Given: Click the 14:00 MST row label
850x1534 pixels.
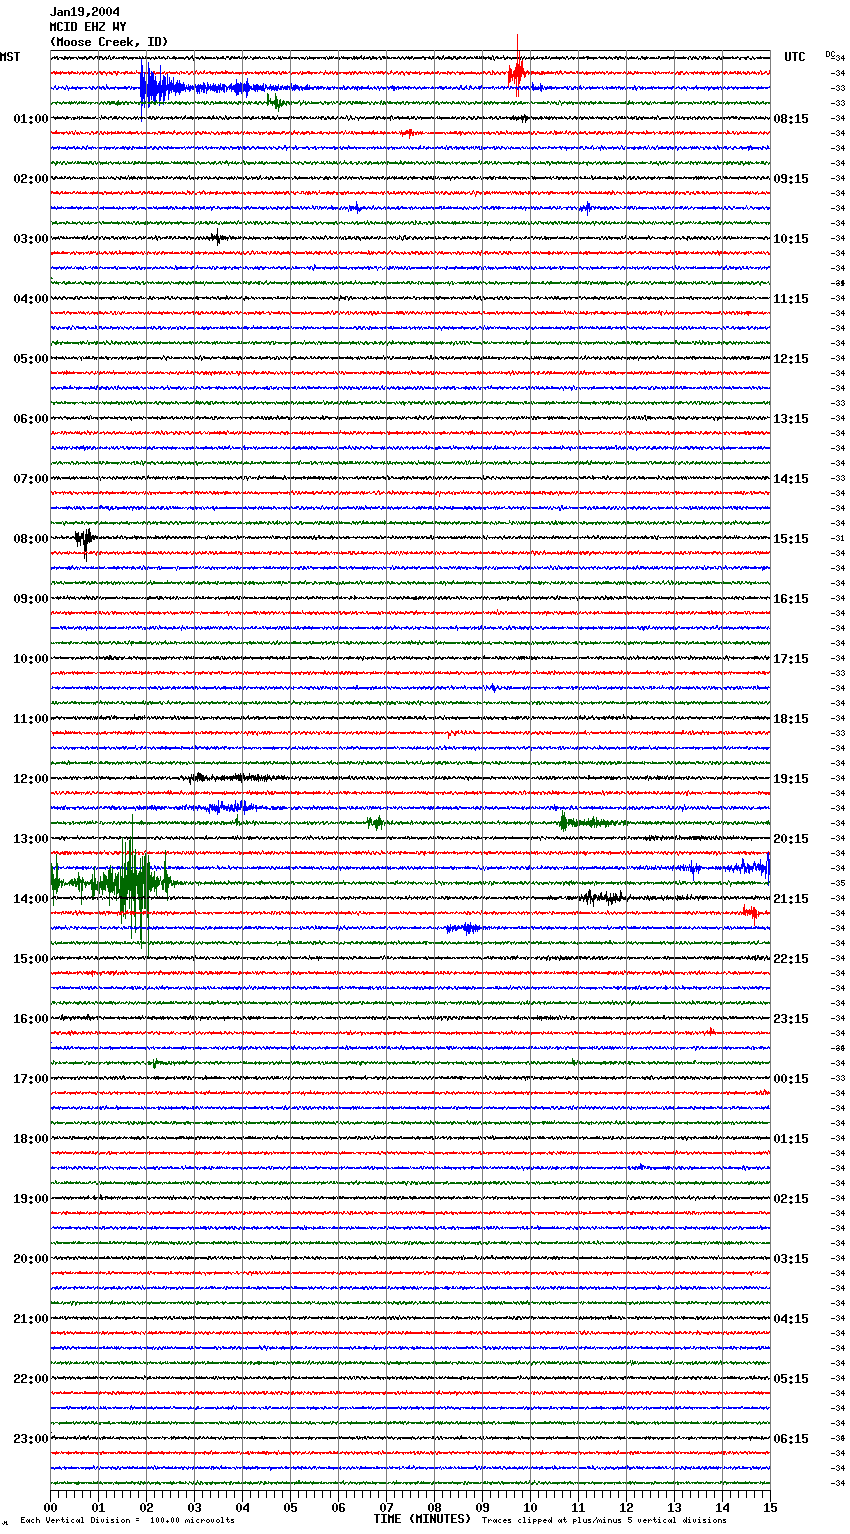Looking at the screenshot, I should point(31,899).
